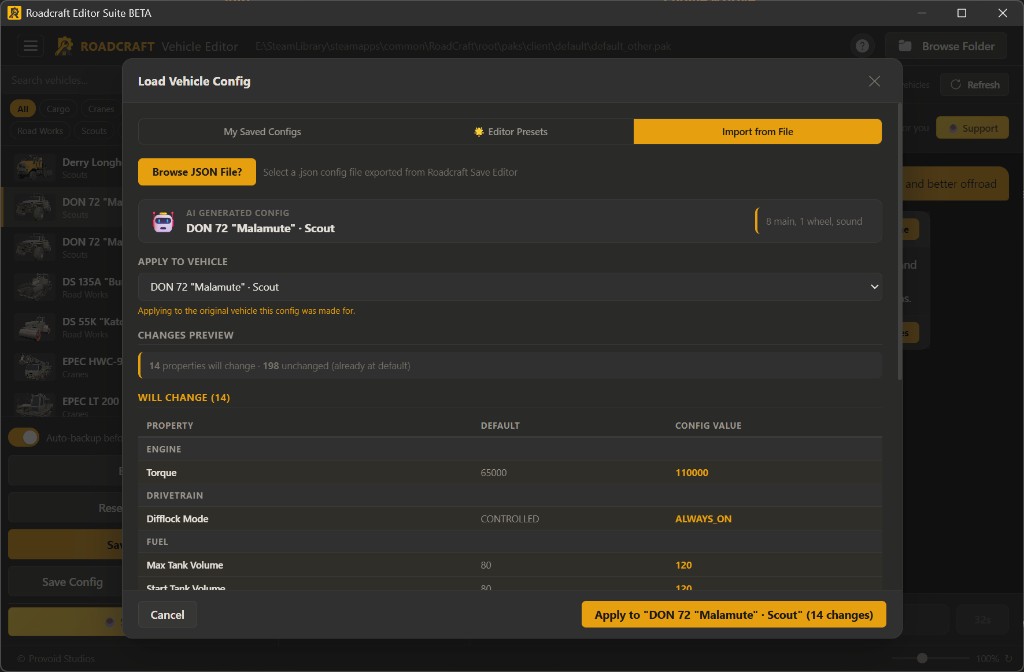Screen dimensions: 1024x672
Task: Click the Refresh button
Action: click(974, 85)
